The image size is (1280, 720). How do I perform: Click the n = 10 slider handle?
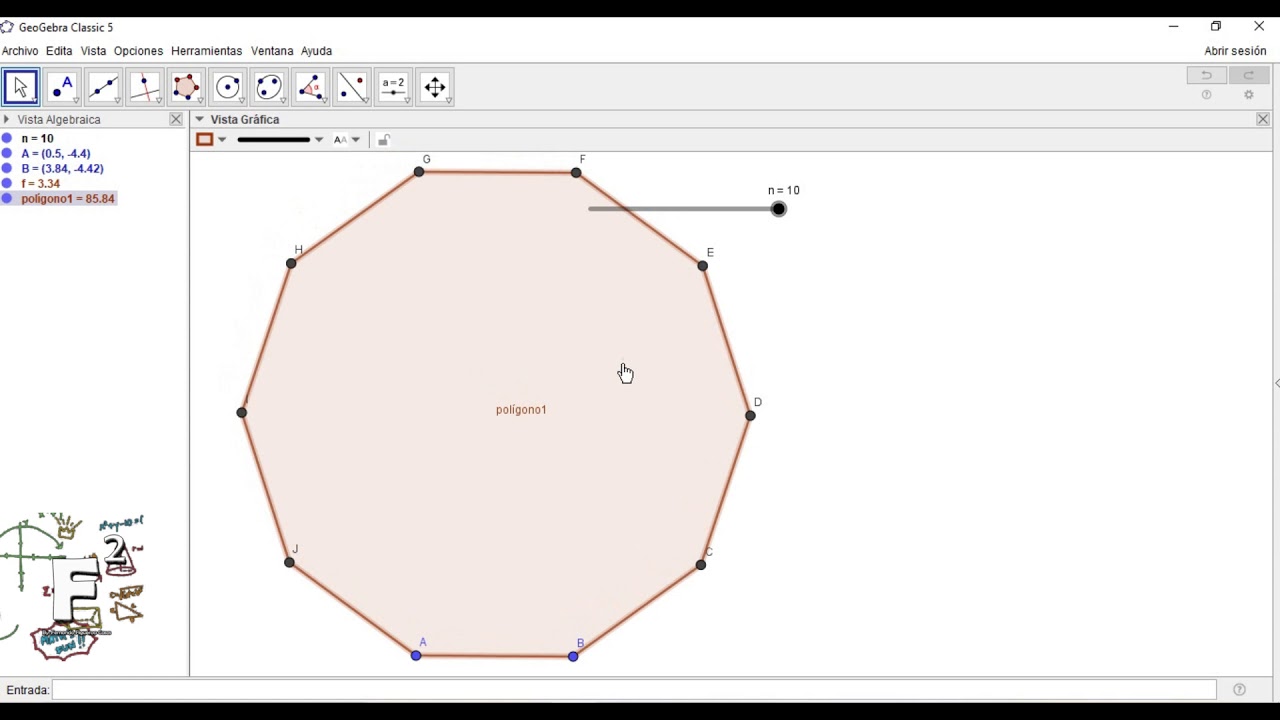779,209
